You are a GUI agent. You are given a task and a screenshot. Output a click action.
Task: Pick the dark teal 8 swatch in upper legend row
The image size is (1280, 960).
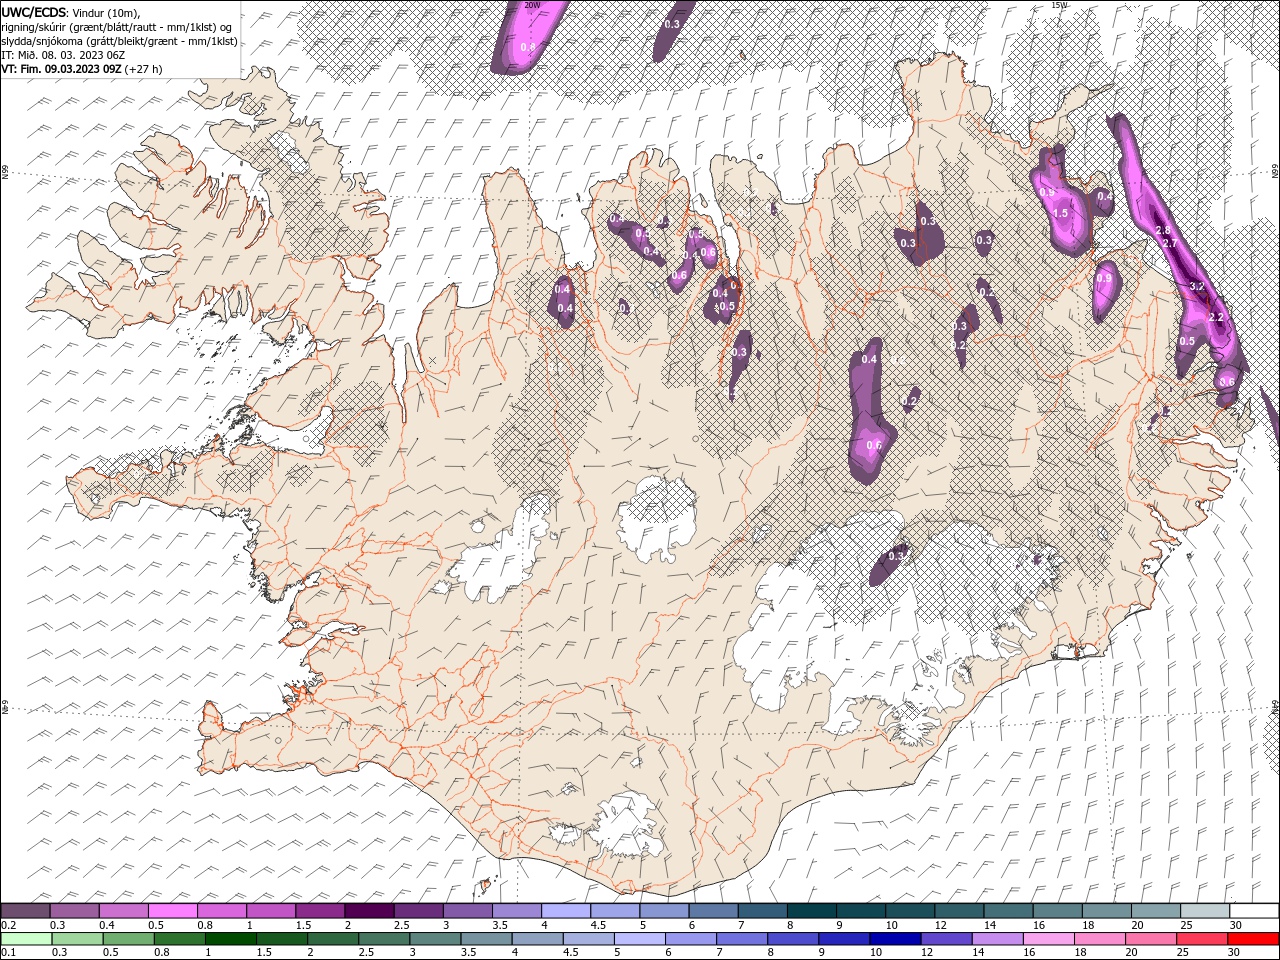coord(813,911)
